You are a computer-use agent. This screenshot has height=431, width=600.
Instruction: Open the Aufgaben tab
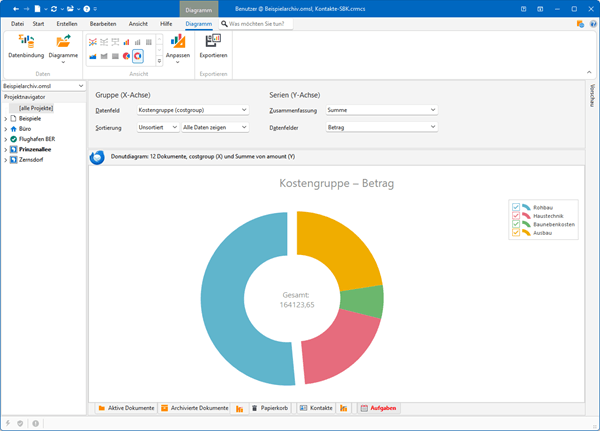point(378,408)
